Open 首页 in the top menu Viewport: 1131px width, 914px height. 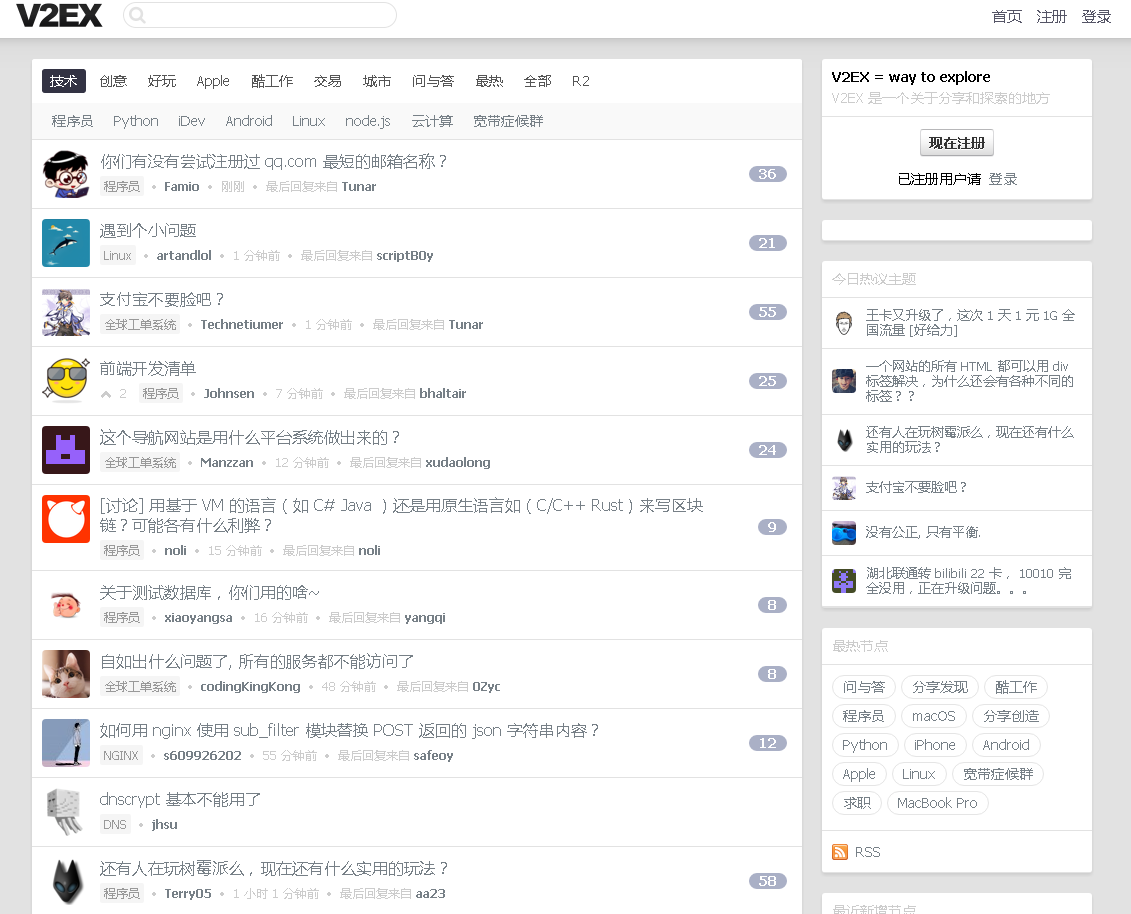[x=1006, y=16]
